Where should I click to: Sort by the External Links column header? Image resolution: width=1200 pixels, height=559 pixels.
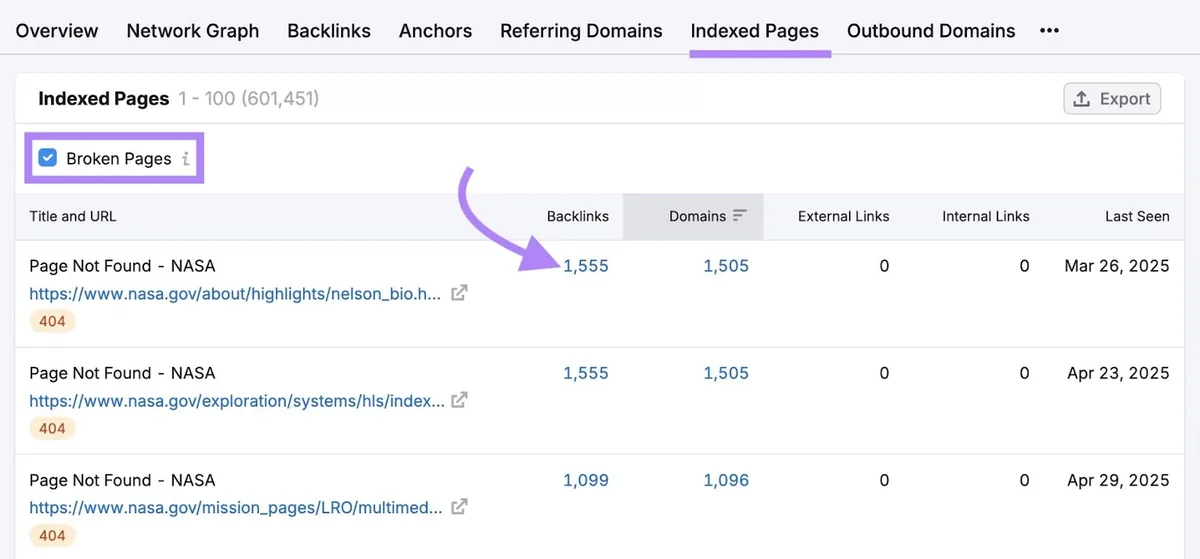843,216
